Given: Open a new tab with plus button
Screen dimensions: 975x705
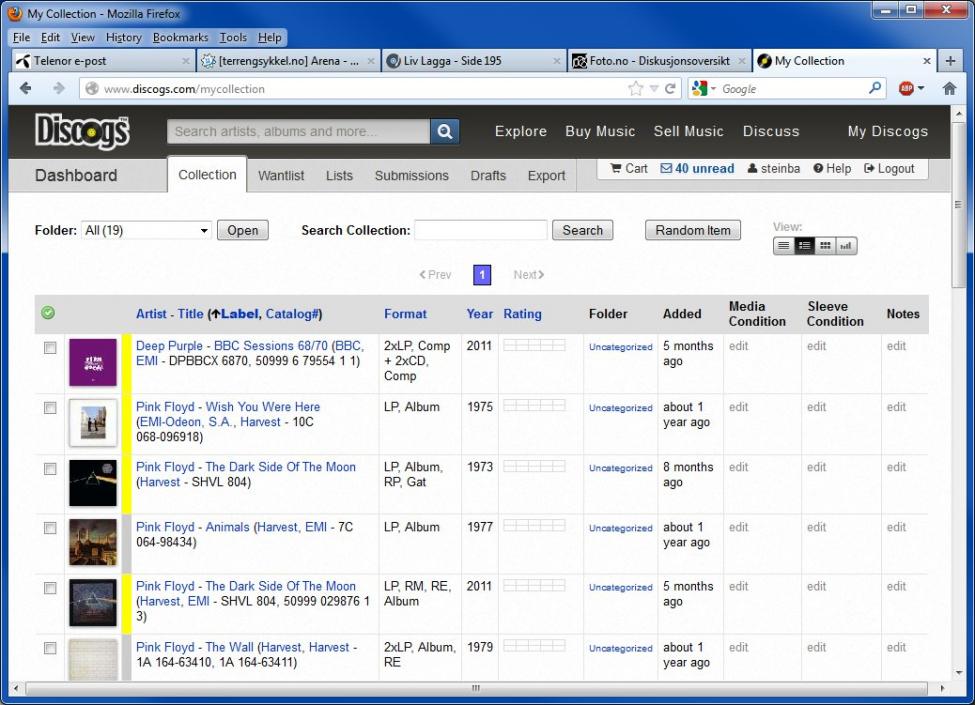Looking at the screenshot, I should tap(950, 61).
